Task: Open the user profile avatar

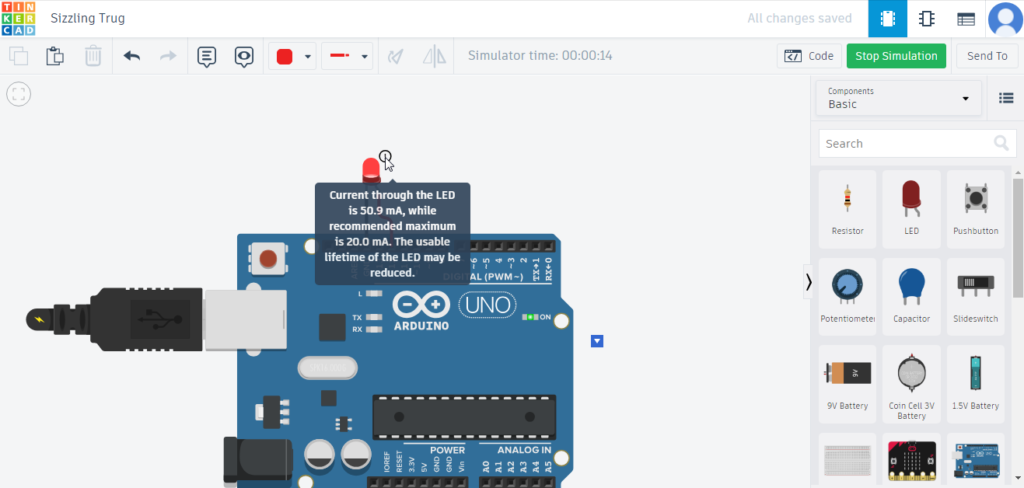Action: tap(1005, 18)
